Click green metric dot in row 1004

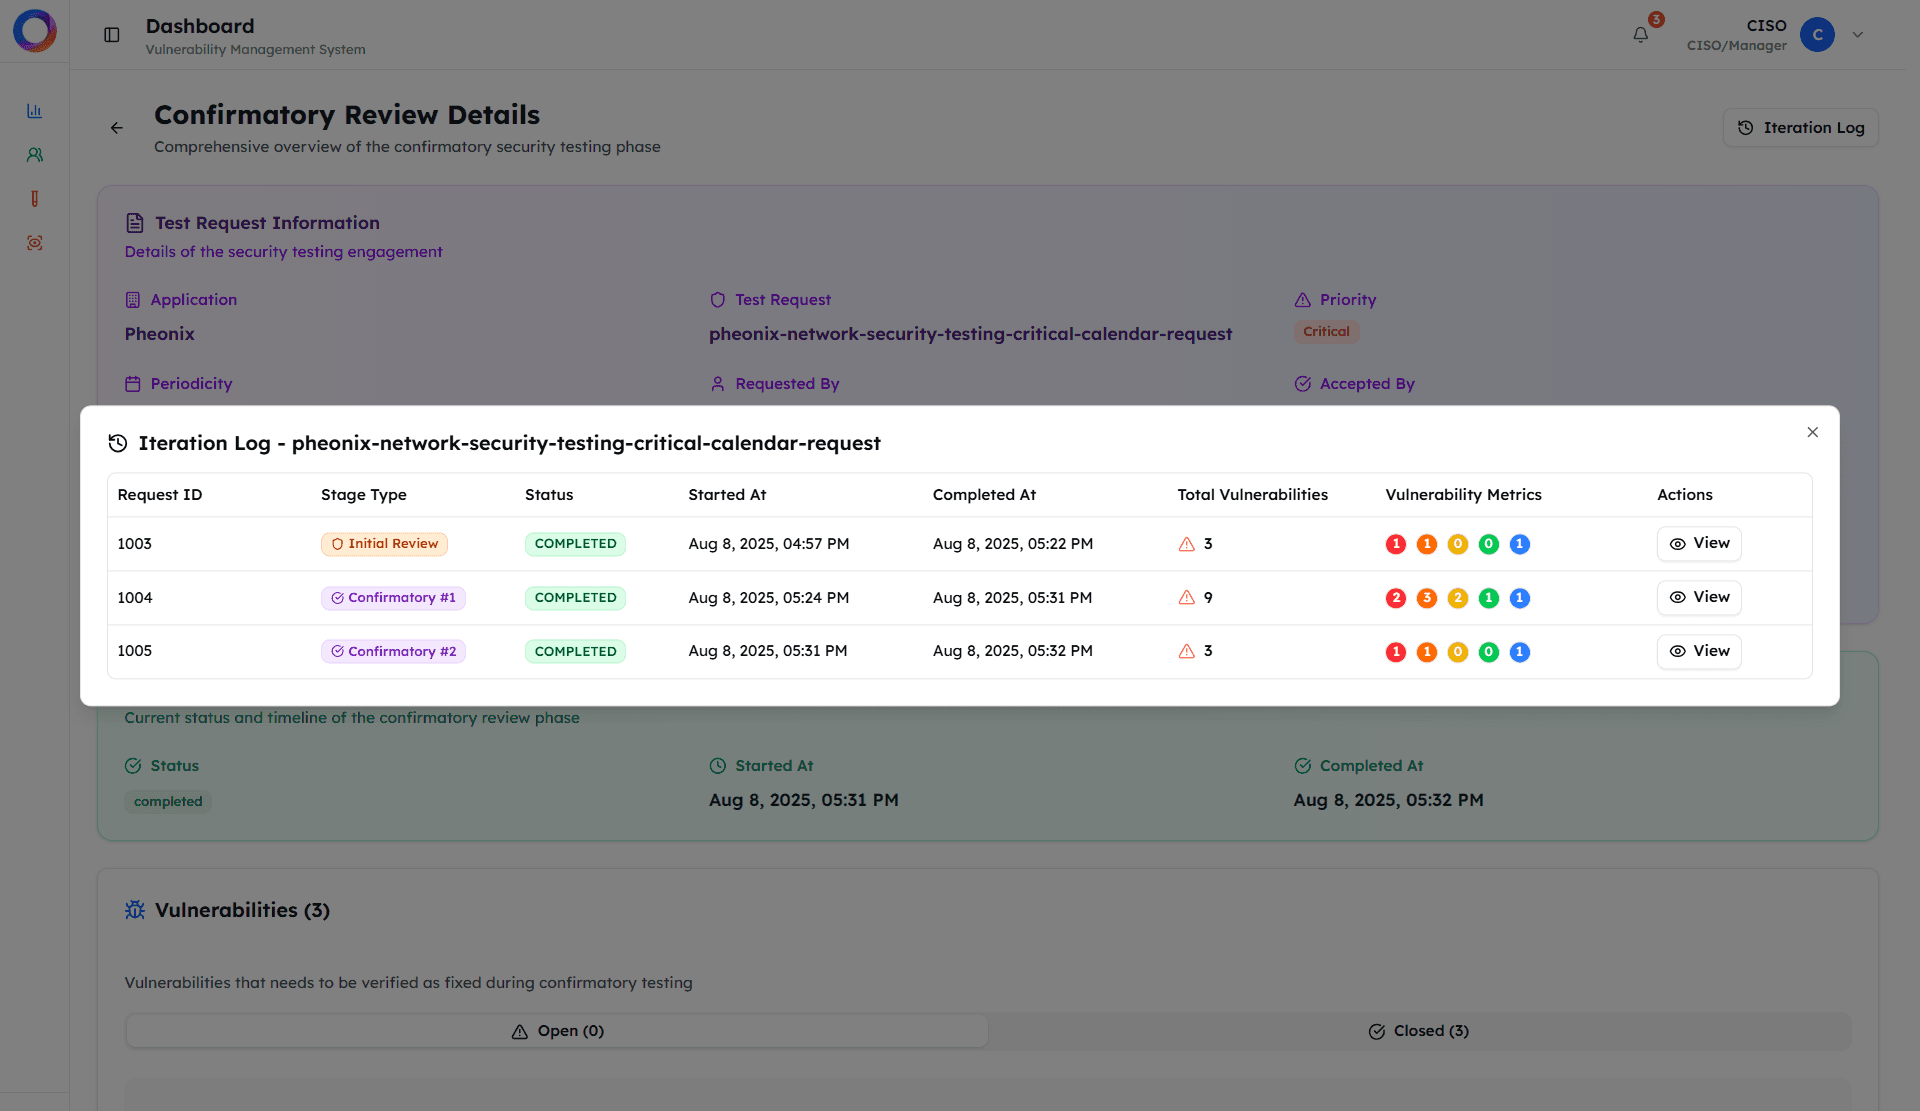click(1489, 598)
